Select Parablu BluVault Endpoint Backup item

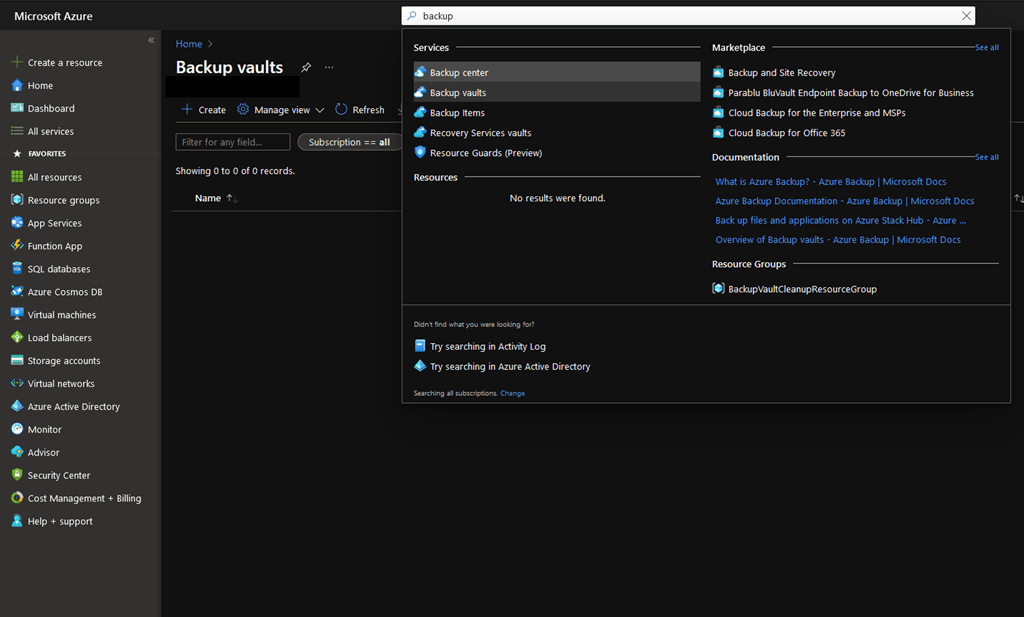851,93
